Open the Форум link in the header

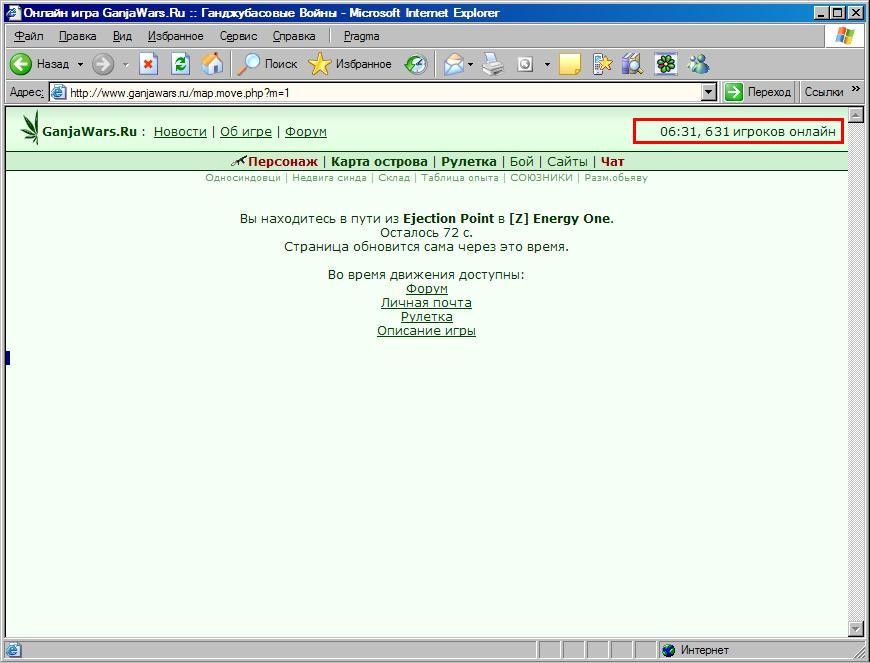coord(306,131)
